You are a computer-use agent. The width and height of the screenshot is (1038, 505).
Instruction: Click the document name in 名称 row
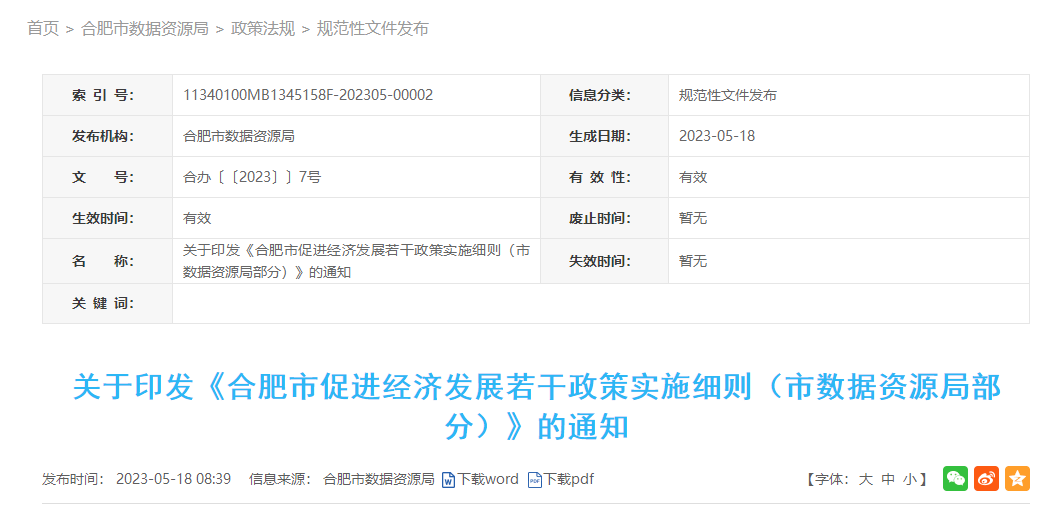pos(356,261)
